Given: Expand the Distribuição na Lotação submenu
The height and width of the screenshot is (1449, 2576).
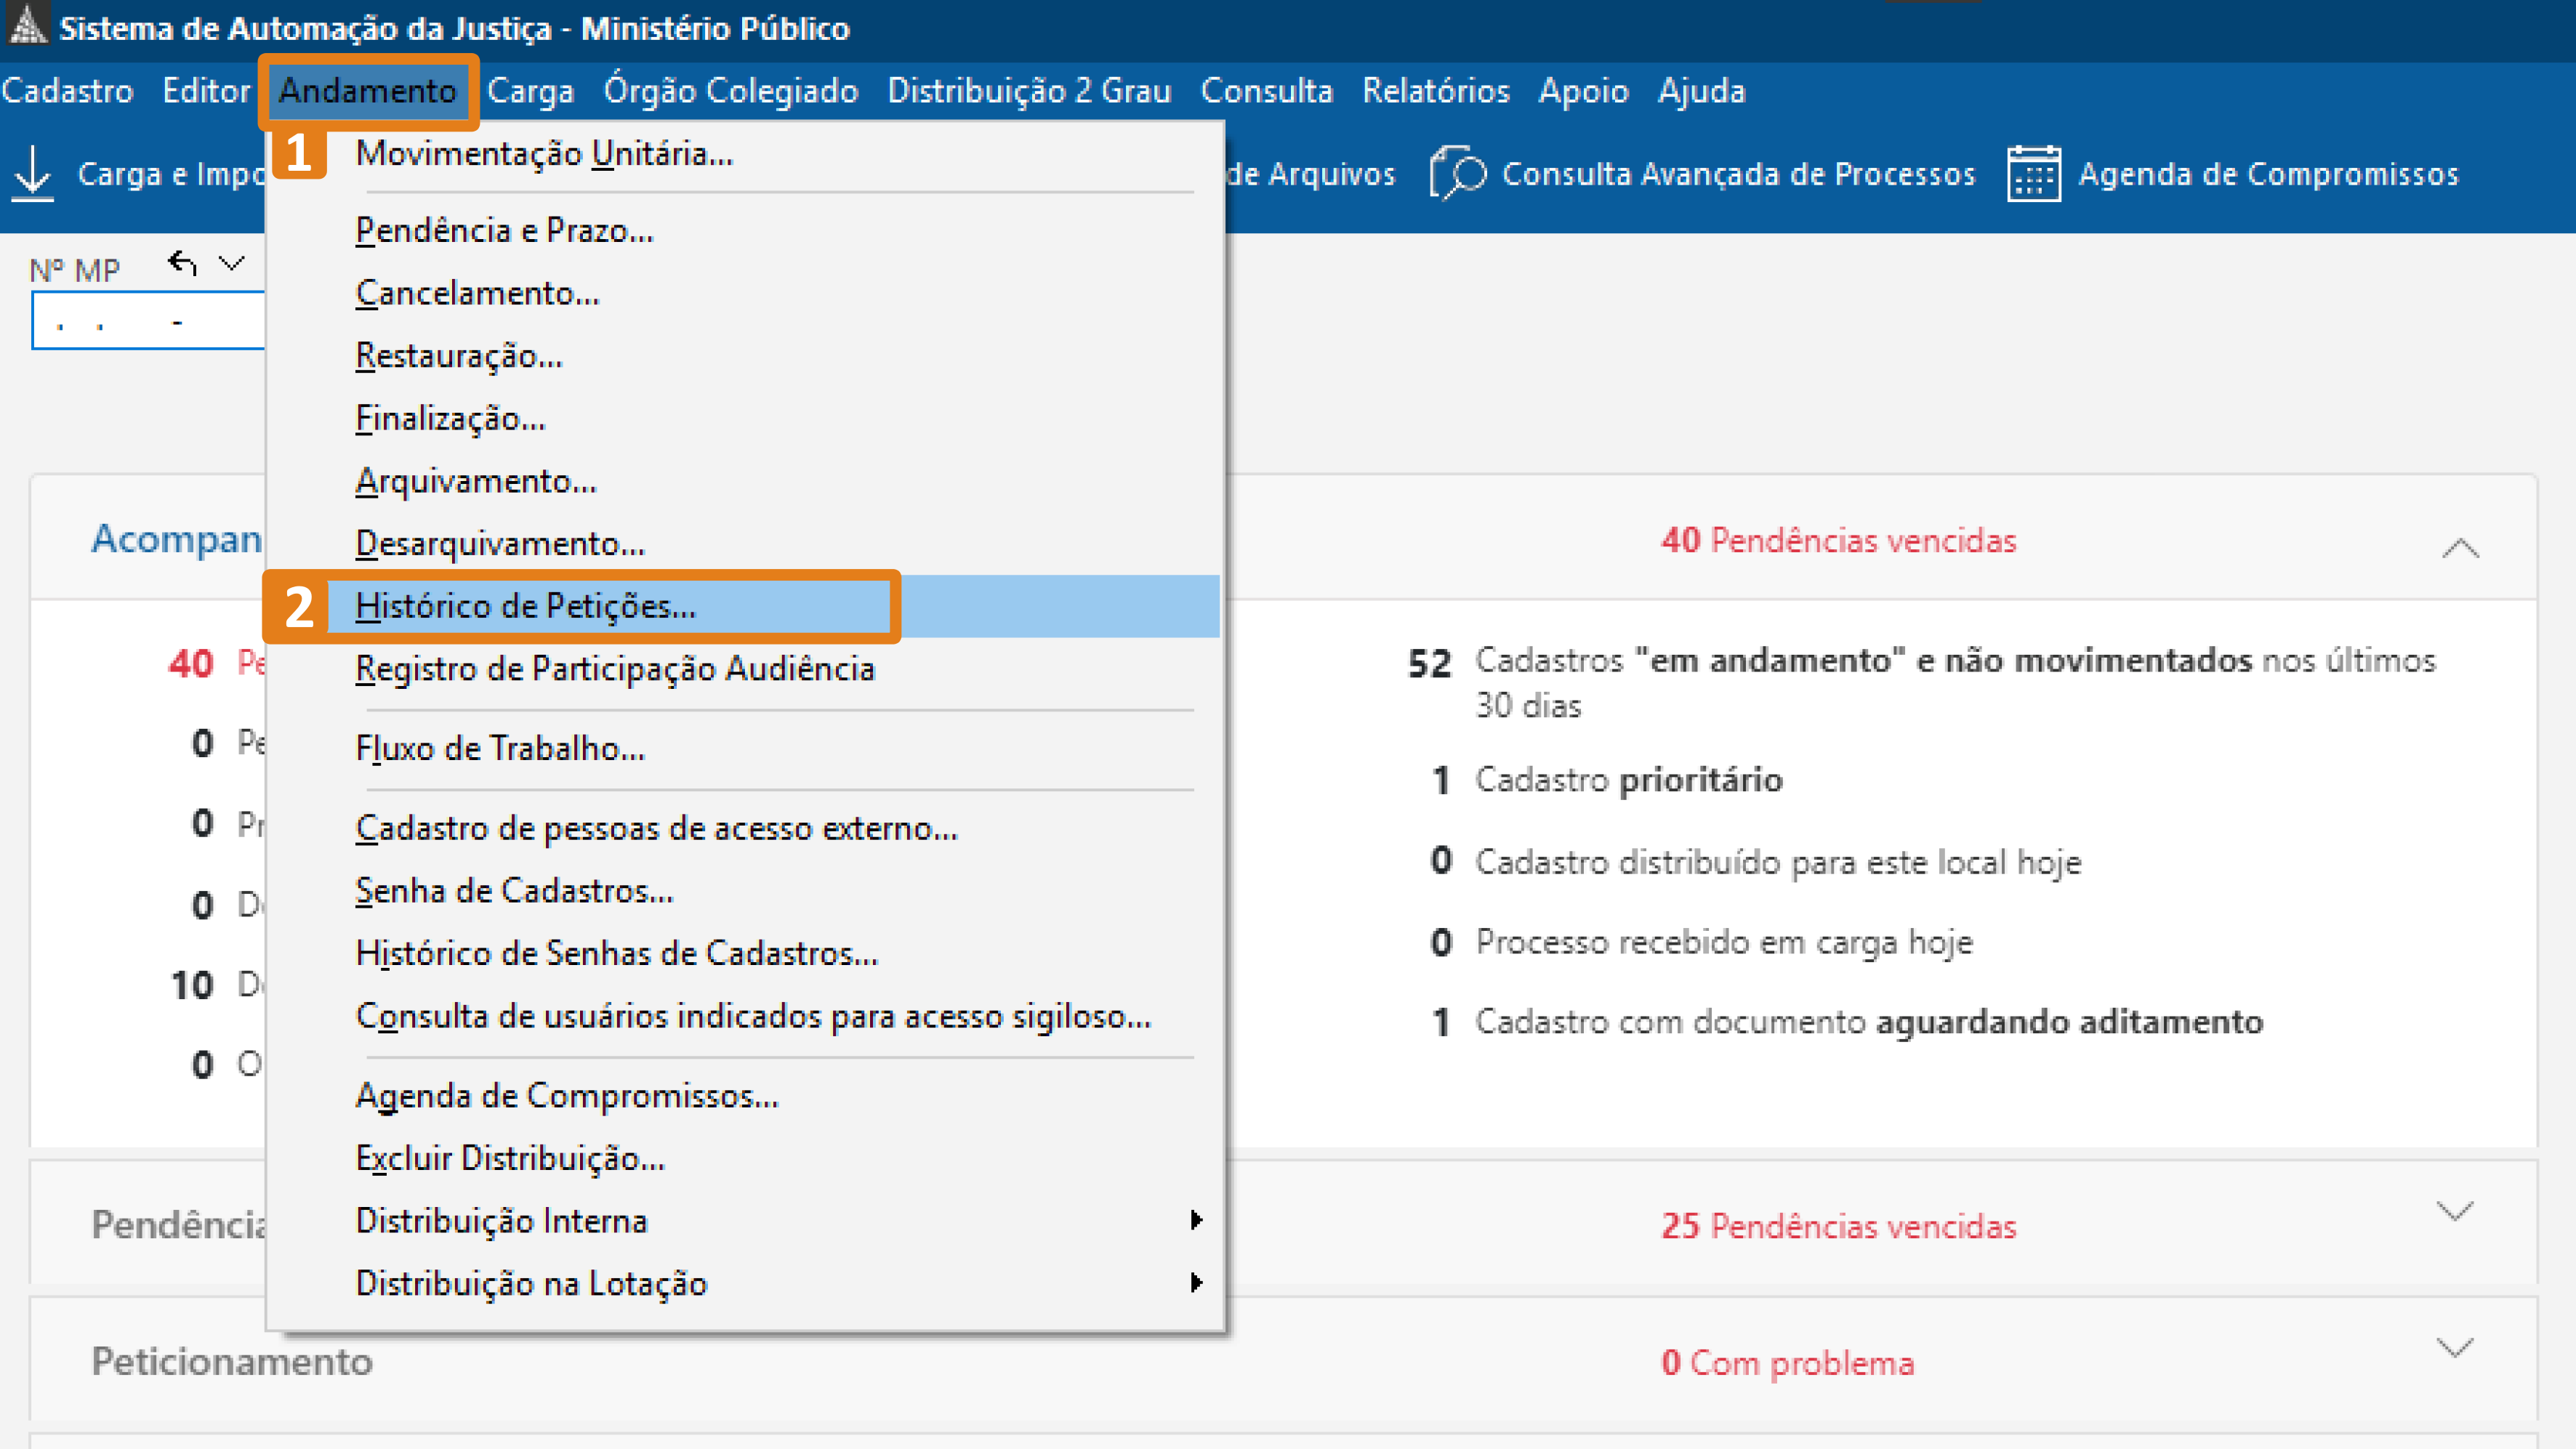Looking at the screenshot, I should (1197, 1283).
